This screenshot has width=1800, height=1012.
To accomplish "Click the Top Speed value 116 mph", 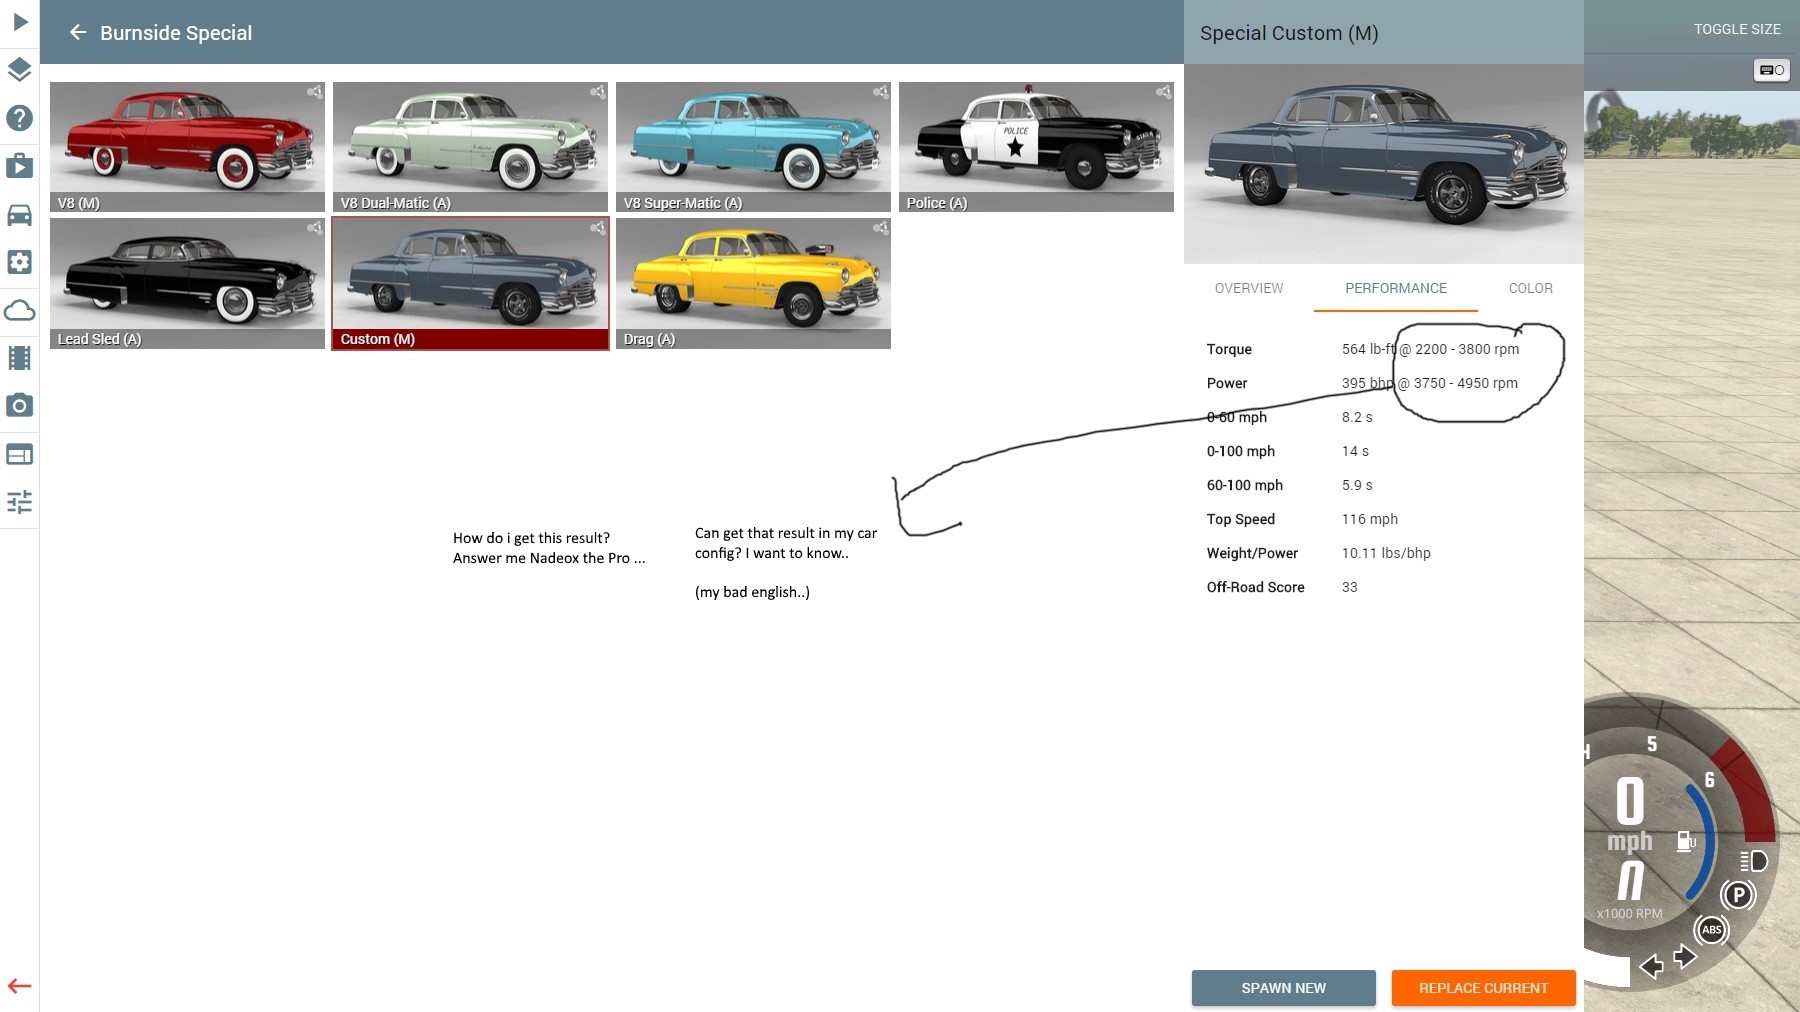I will click(x=1370, y=519).
